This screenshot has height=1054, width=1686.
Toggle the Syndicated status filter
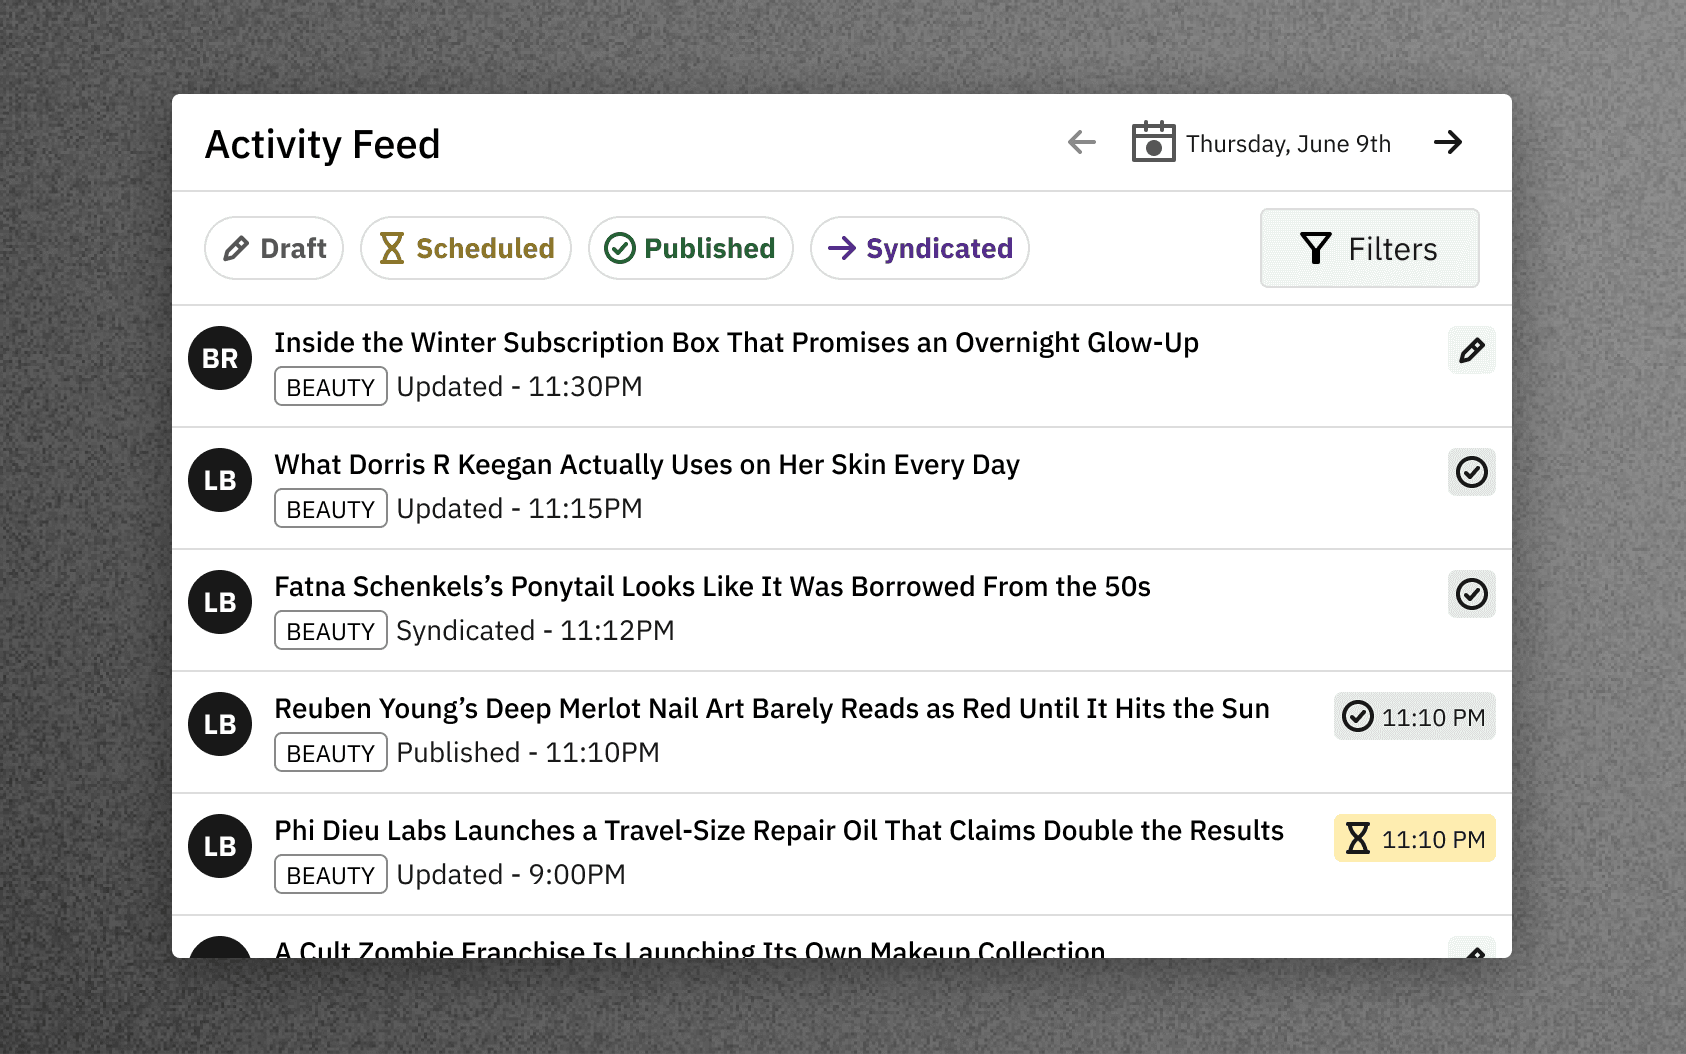(x=920, y=248)
